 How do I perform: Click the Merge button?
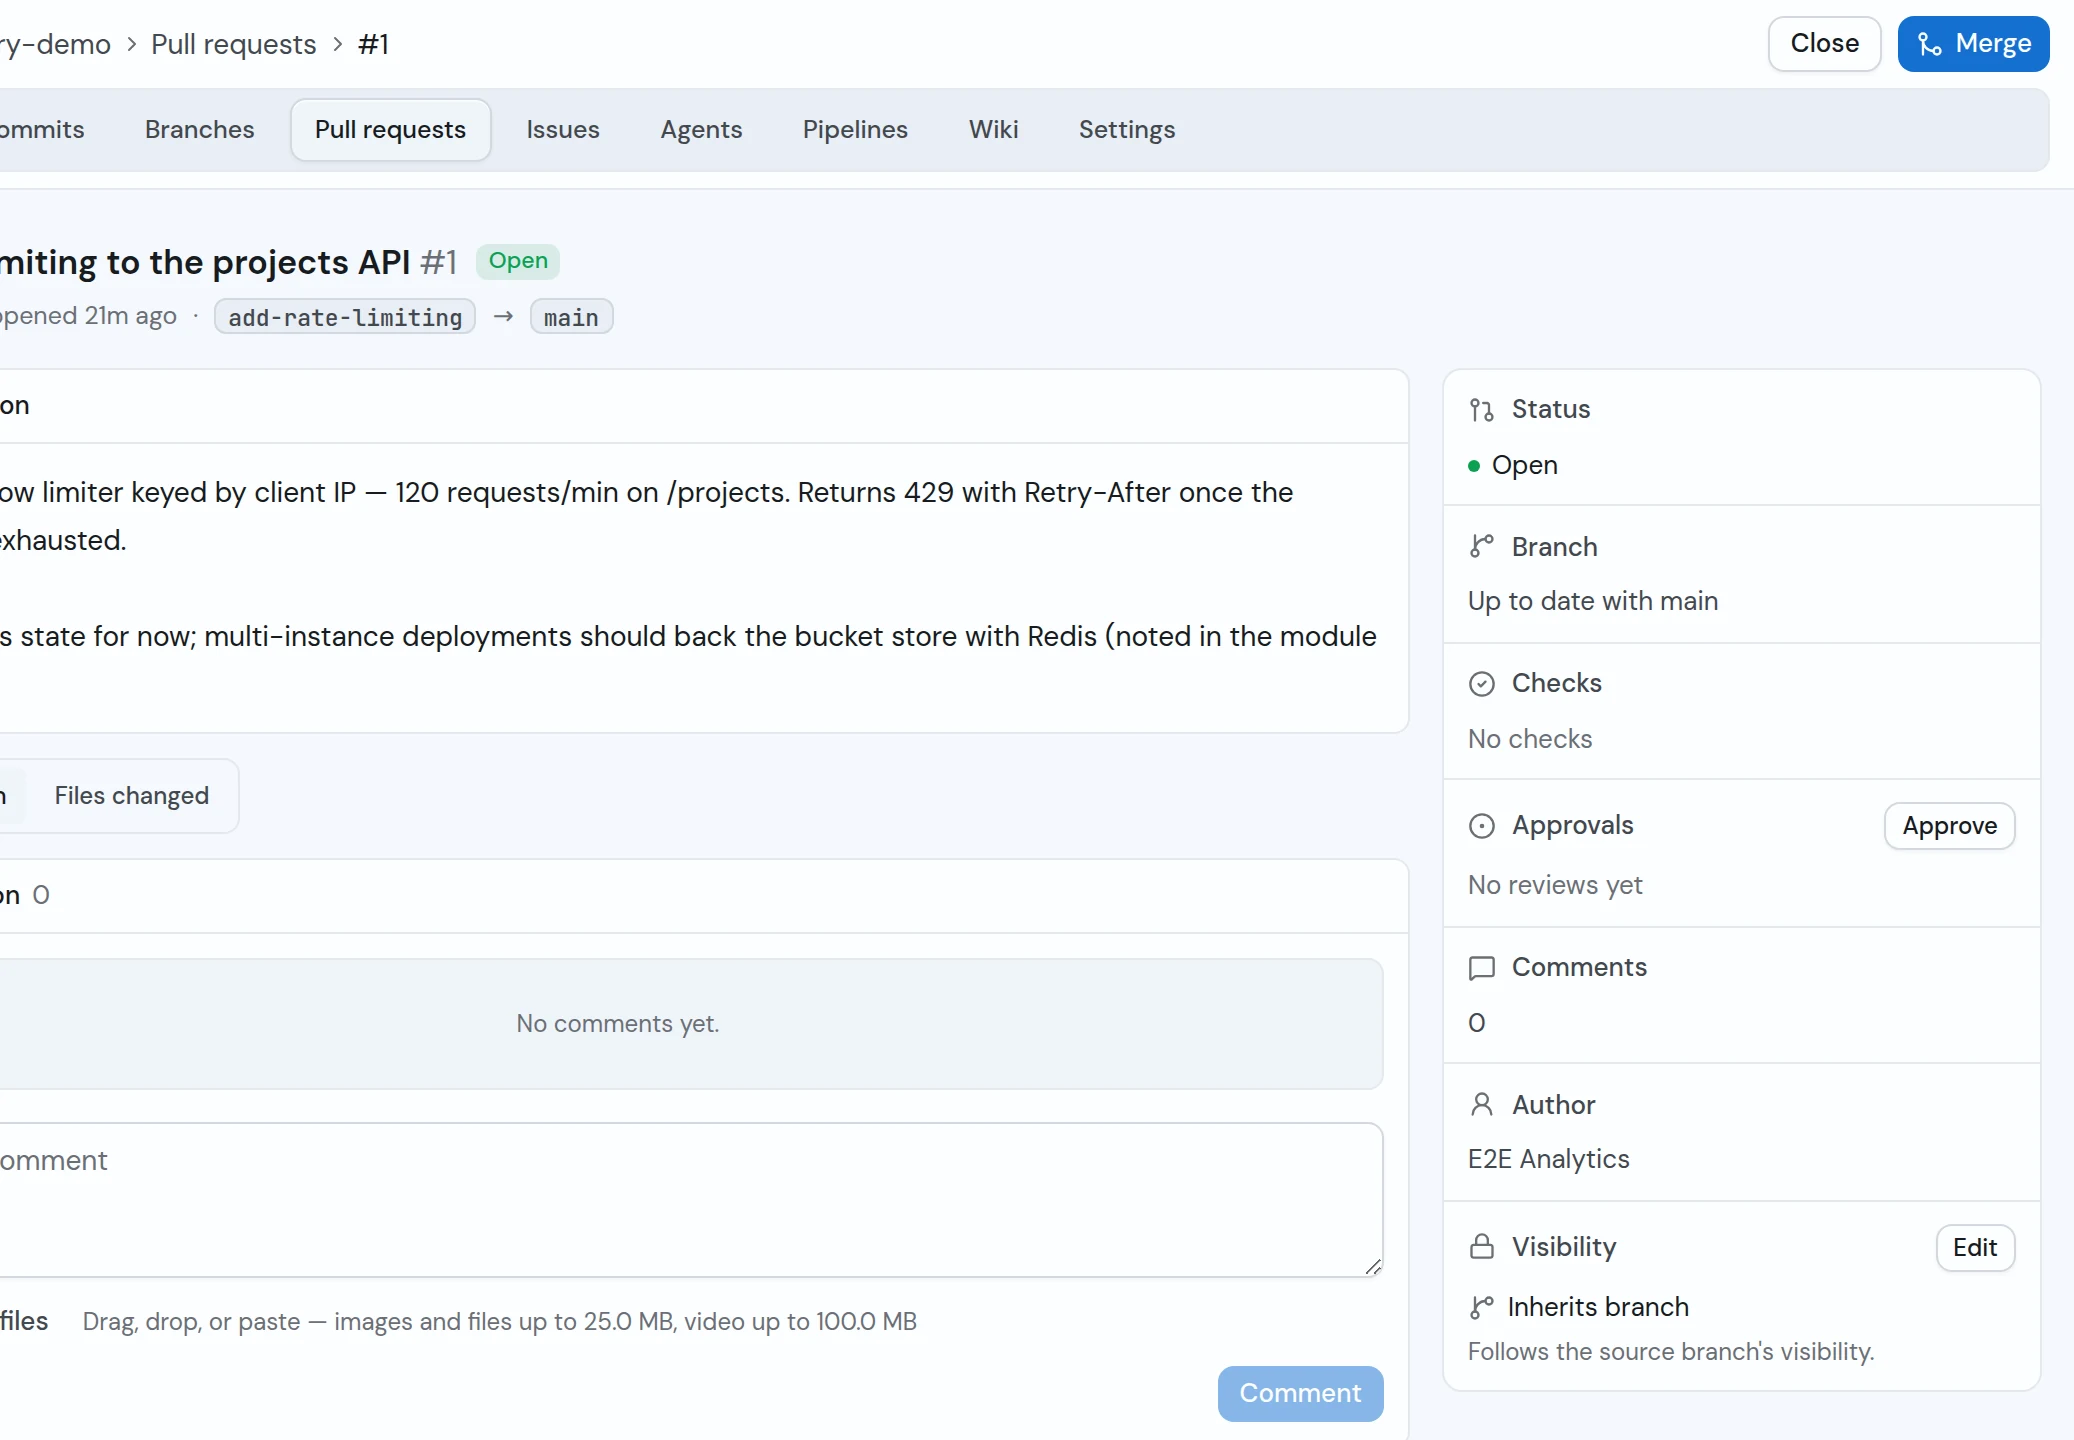click(1973, 44)
